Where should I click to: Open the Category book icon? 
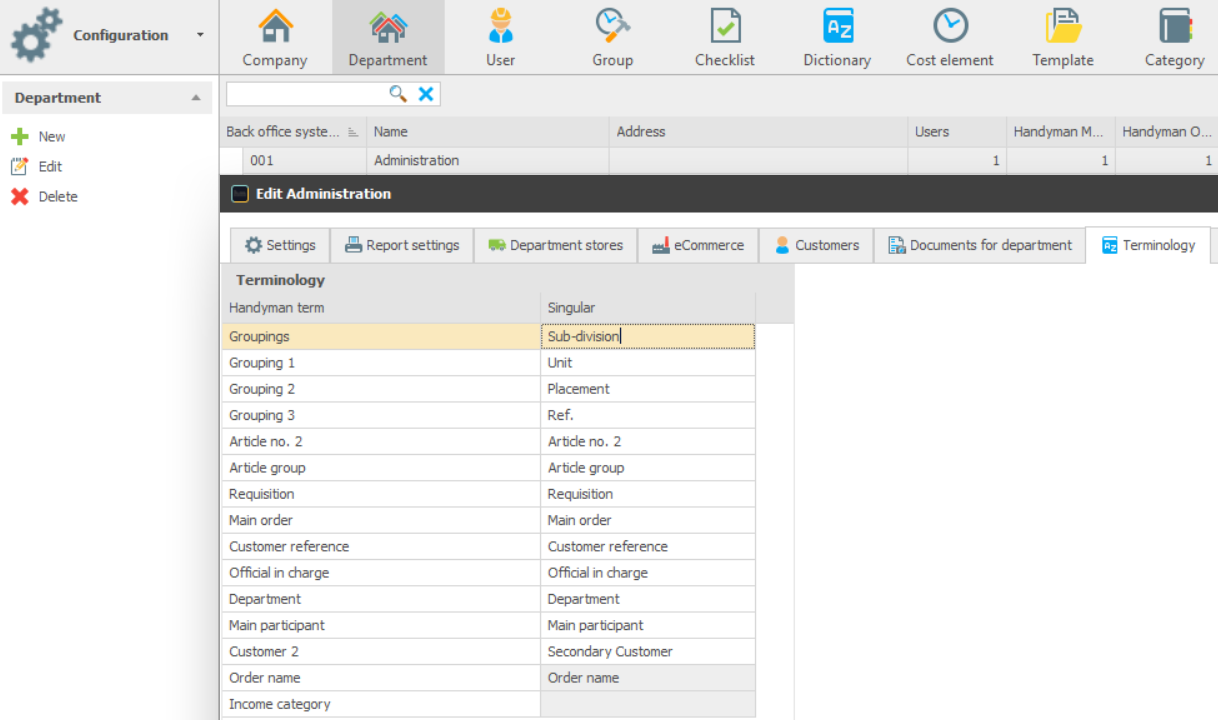(1175, 26)
